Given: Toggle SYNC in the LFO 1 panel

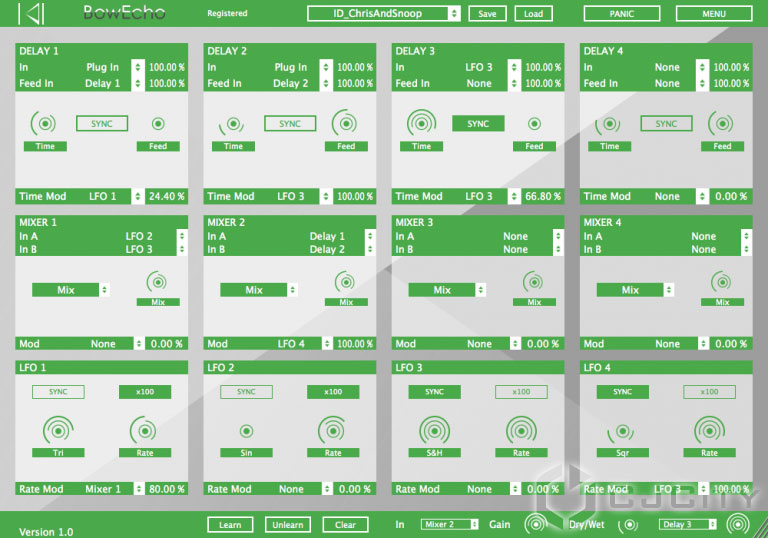Looking at the screenshot, I should [x=57, y=392].
